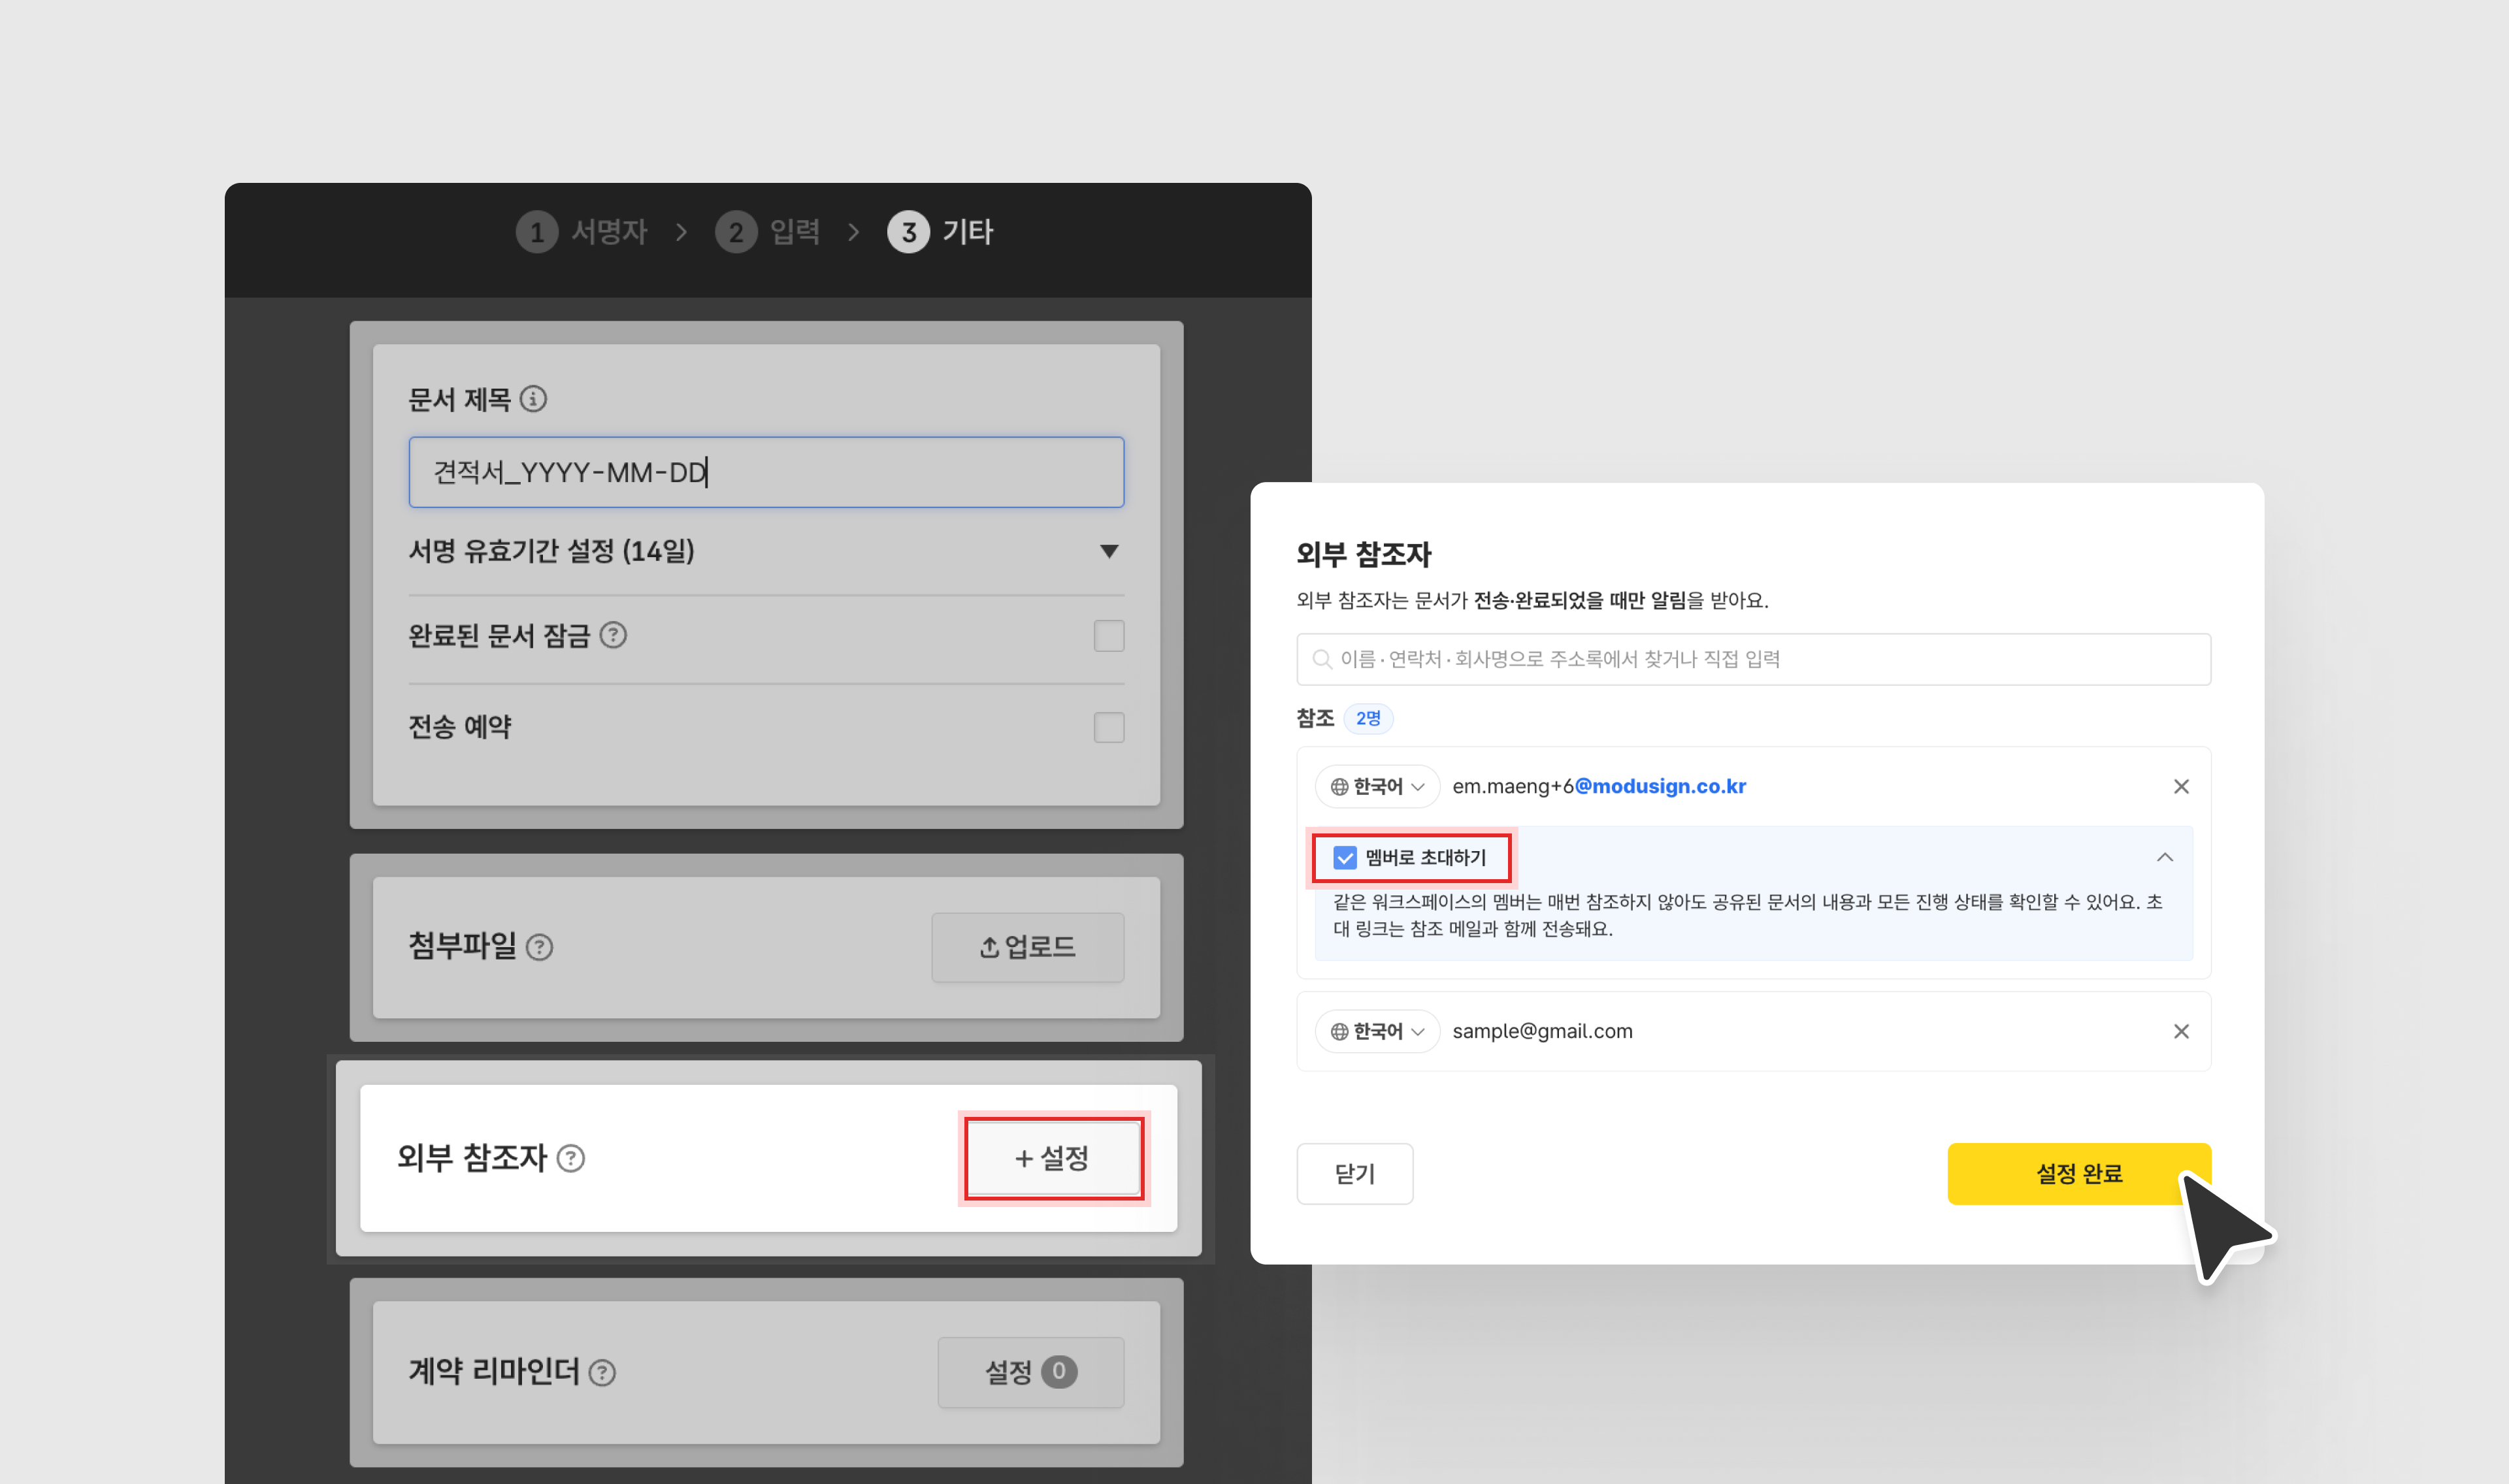
Task: Click help icon beside 완료된 문서 잠금
Action: click(613, 635)
